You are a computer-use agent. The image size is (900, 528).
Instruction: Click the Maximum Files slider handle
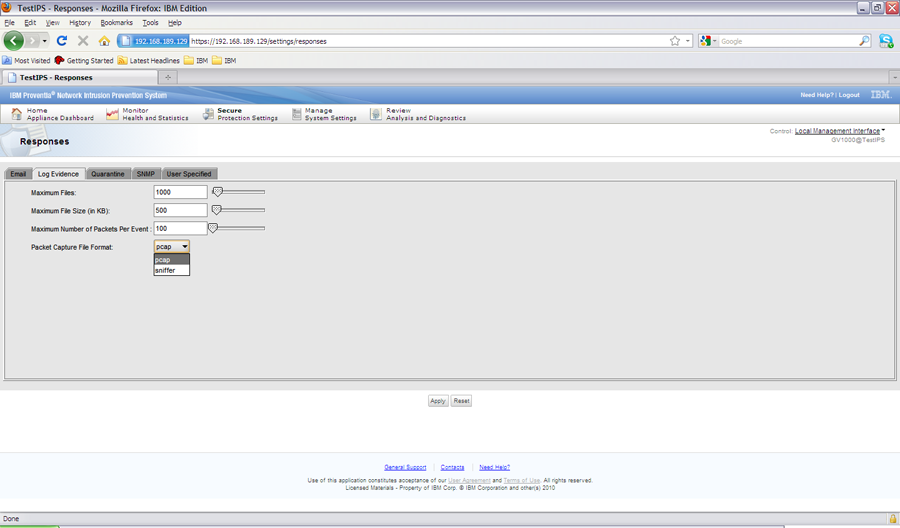point(218,192)
